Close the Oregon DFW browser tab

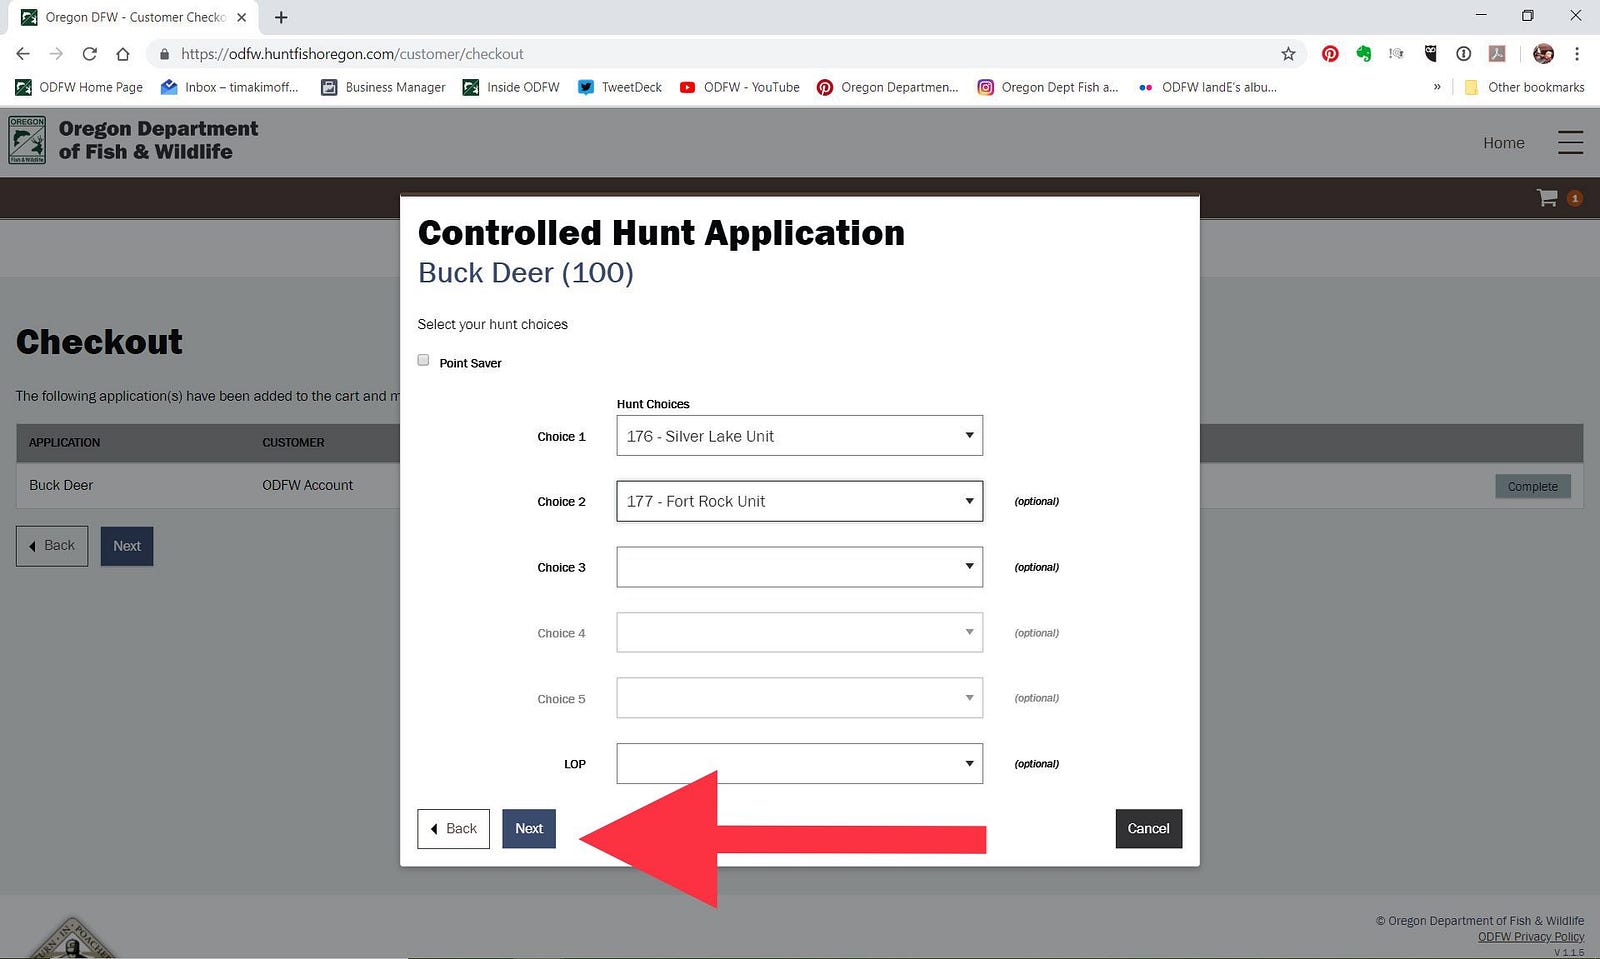(241, 17)
